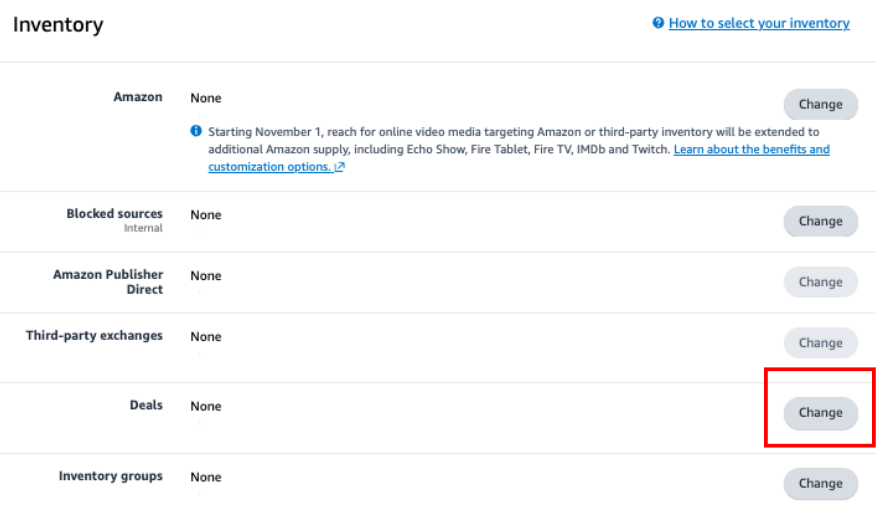Click the 'None' value in Amazon row

(x=206, y=98)
